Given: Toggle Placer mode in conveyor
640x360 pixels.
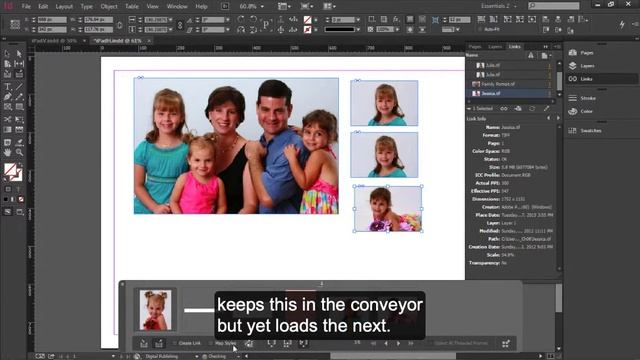Looking at the screenshot, I should click(159, 344).
